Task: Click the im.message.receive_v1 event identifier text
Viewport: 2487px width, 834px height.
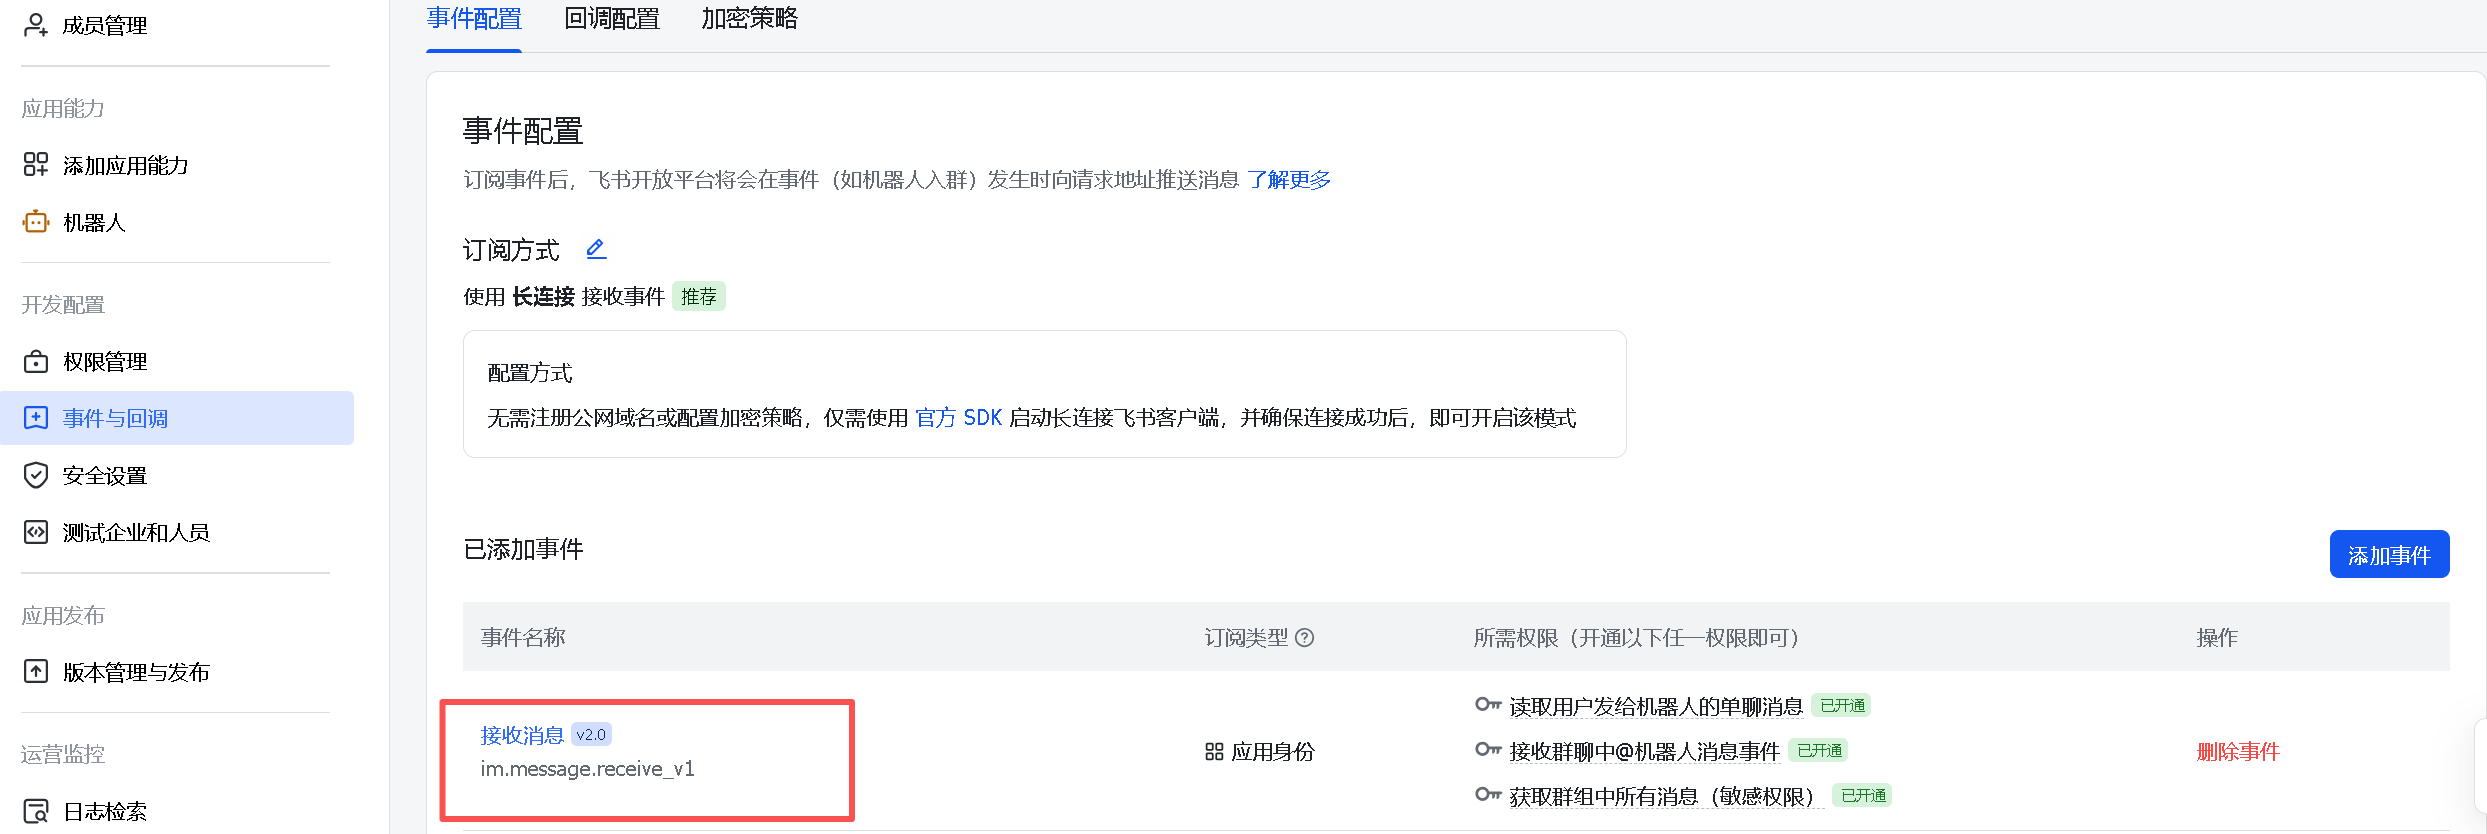Action: [587, 769]
